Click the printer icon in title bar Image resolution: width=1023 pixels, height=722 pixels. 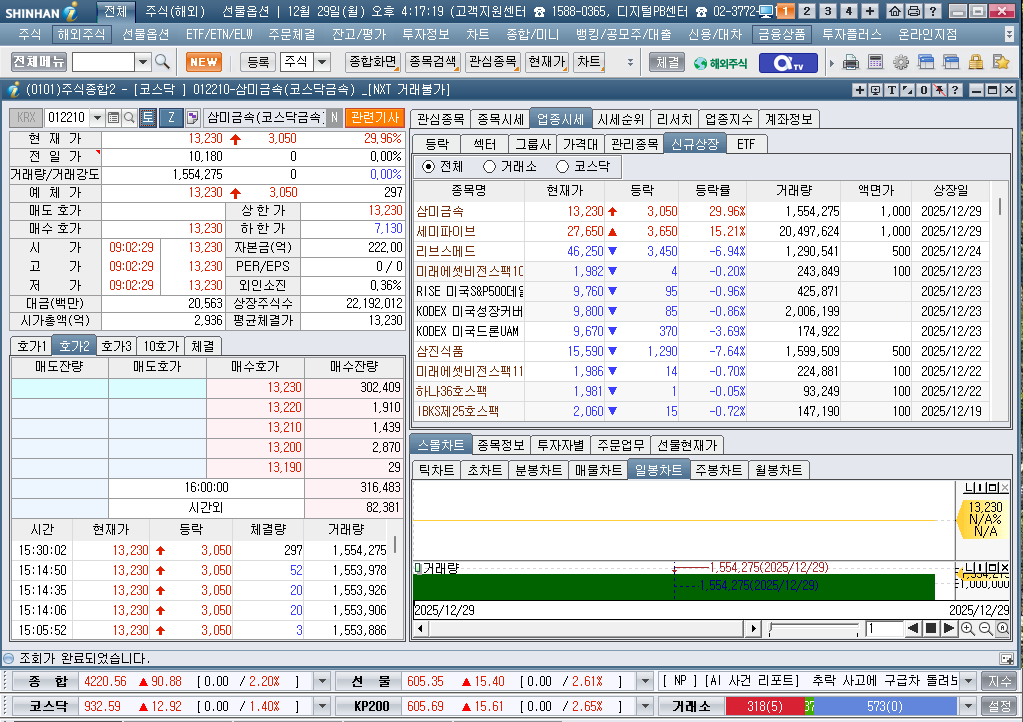click(914, 11)
